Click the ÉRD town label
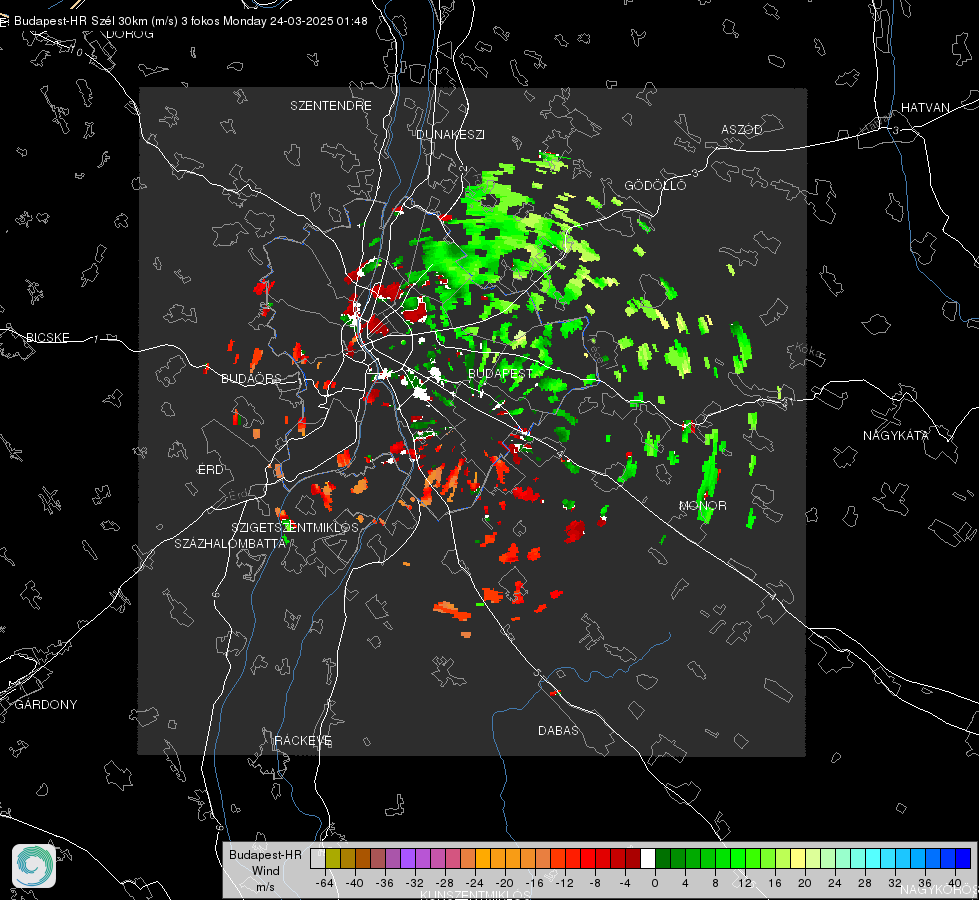Screen dimensions: 979x900 [x=210, y=470]
